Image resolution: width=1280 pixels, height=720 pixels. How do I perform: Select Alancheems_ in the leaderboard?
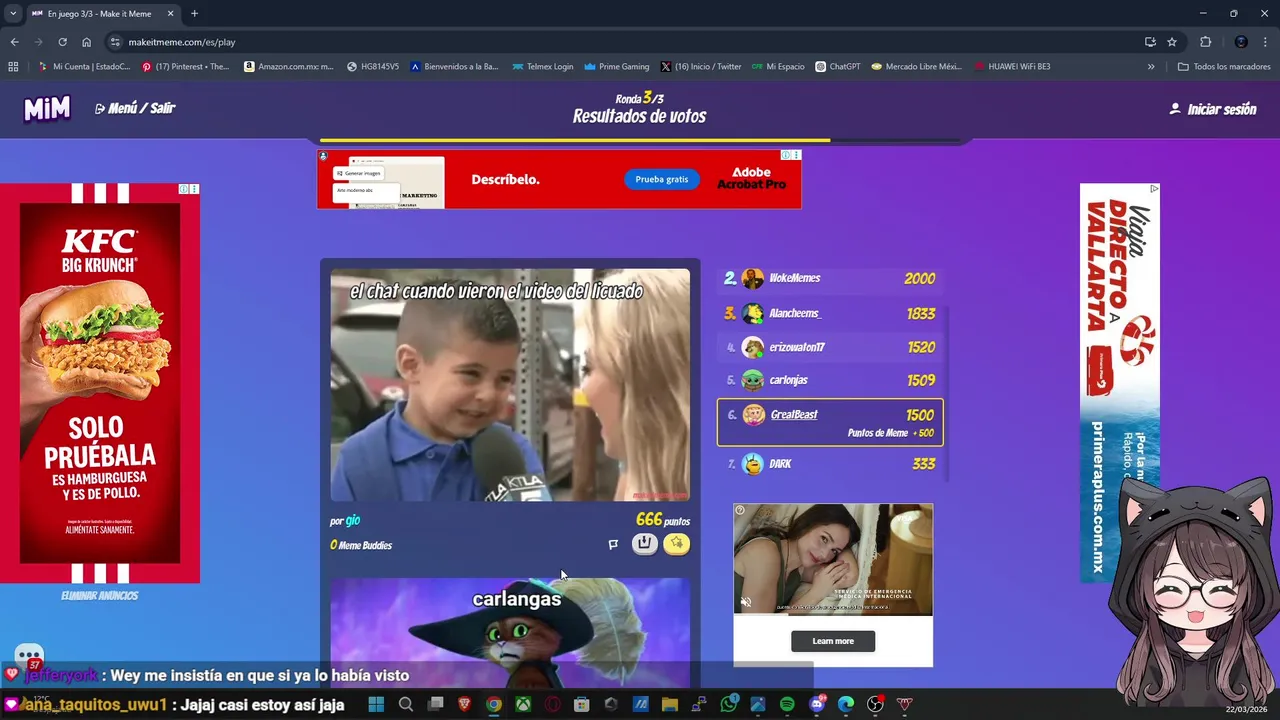coord(829,313)
